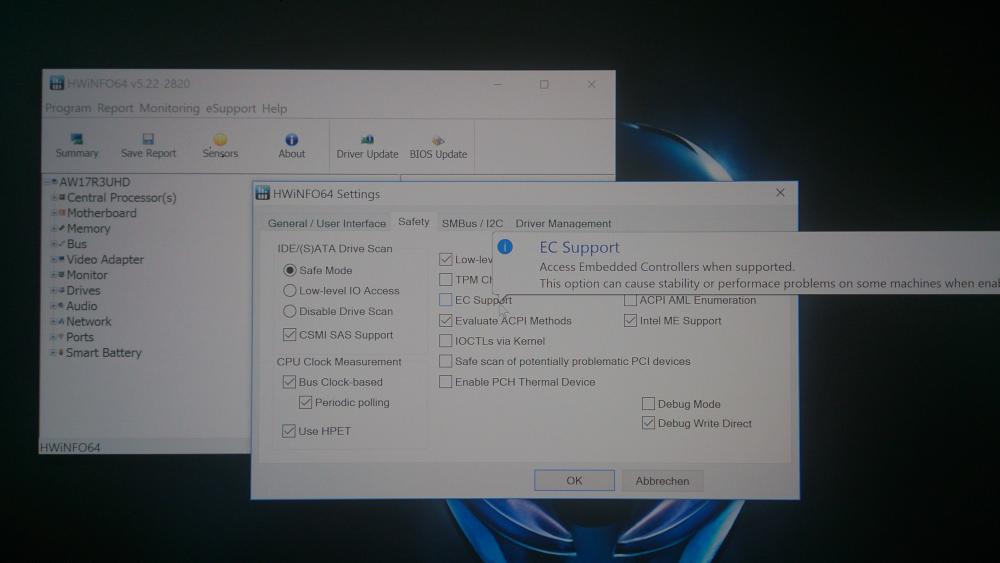This screenshot has width=1000, height=563.
Task: Click the Abbrechen cancel button
Action: click(662, 481)
